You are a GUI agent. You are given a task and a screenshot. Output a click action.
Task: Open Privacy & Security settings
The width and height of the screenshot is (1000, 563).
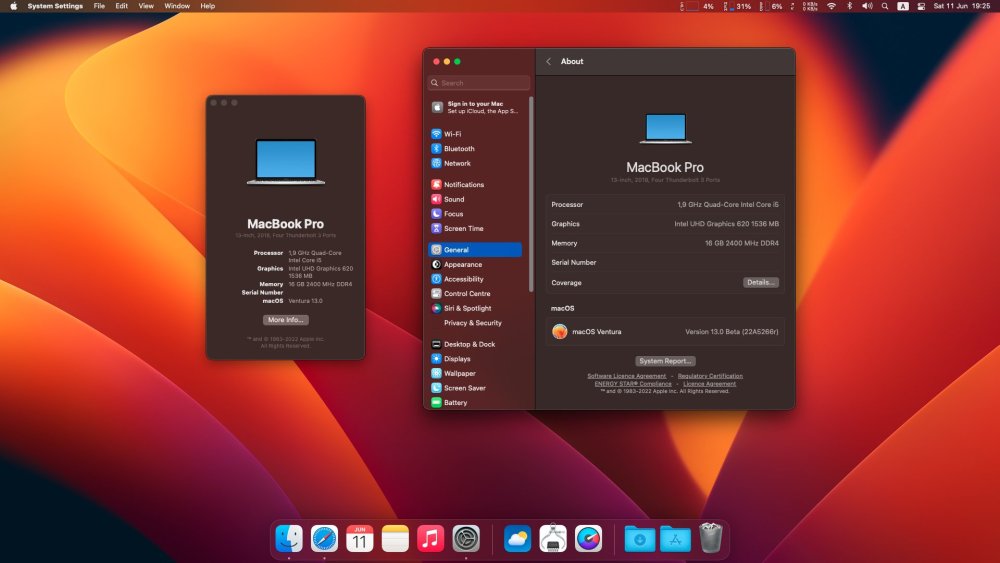pyautogui.click(x=475, y=323)
